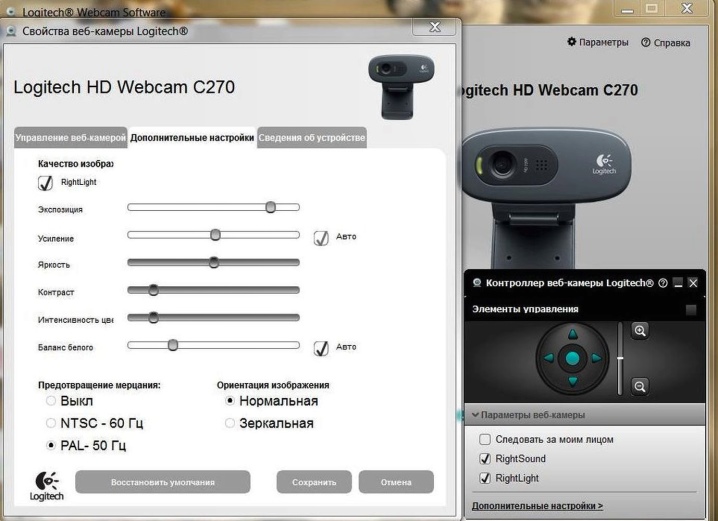718x521 pixels.
Task: Pan camera down with the down arrow
Action: (x=572, y=381)
